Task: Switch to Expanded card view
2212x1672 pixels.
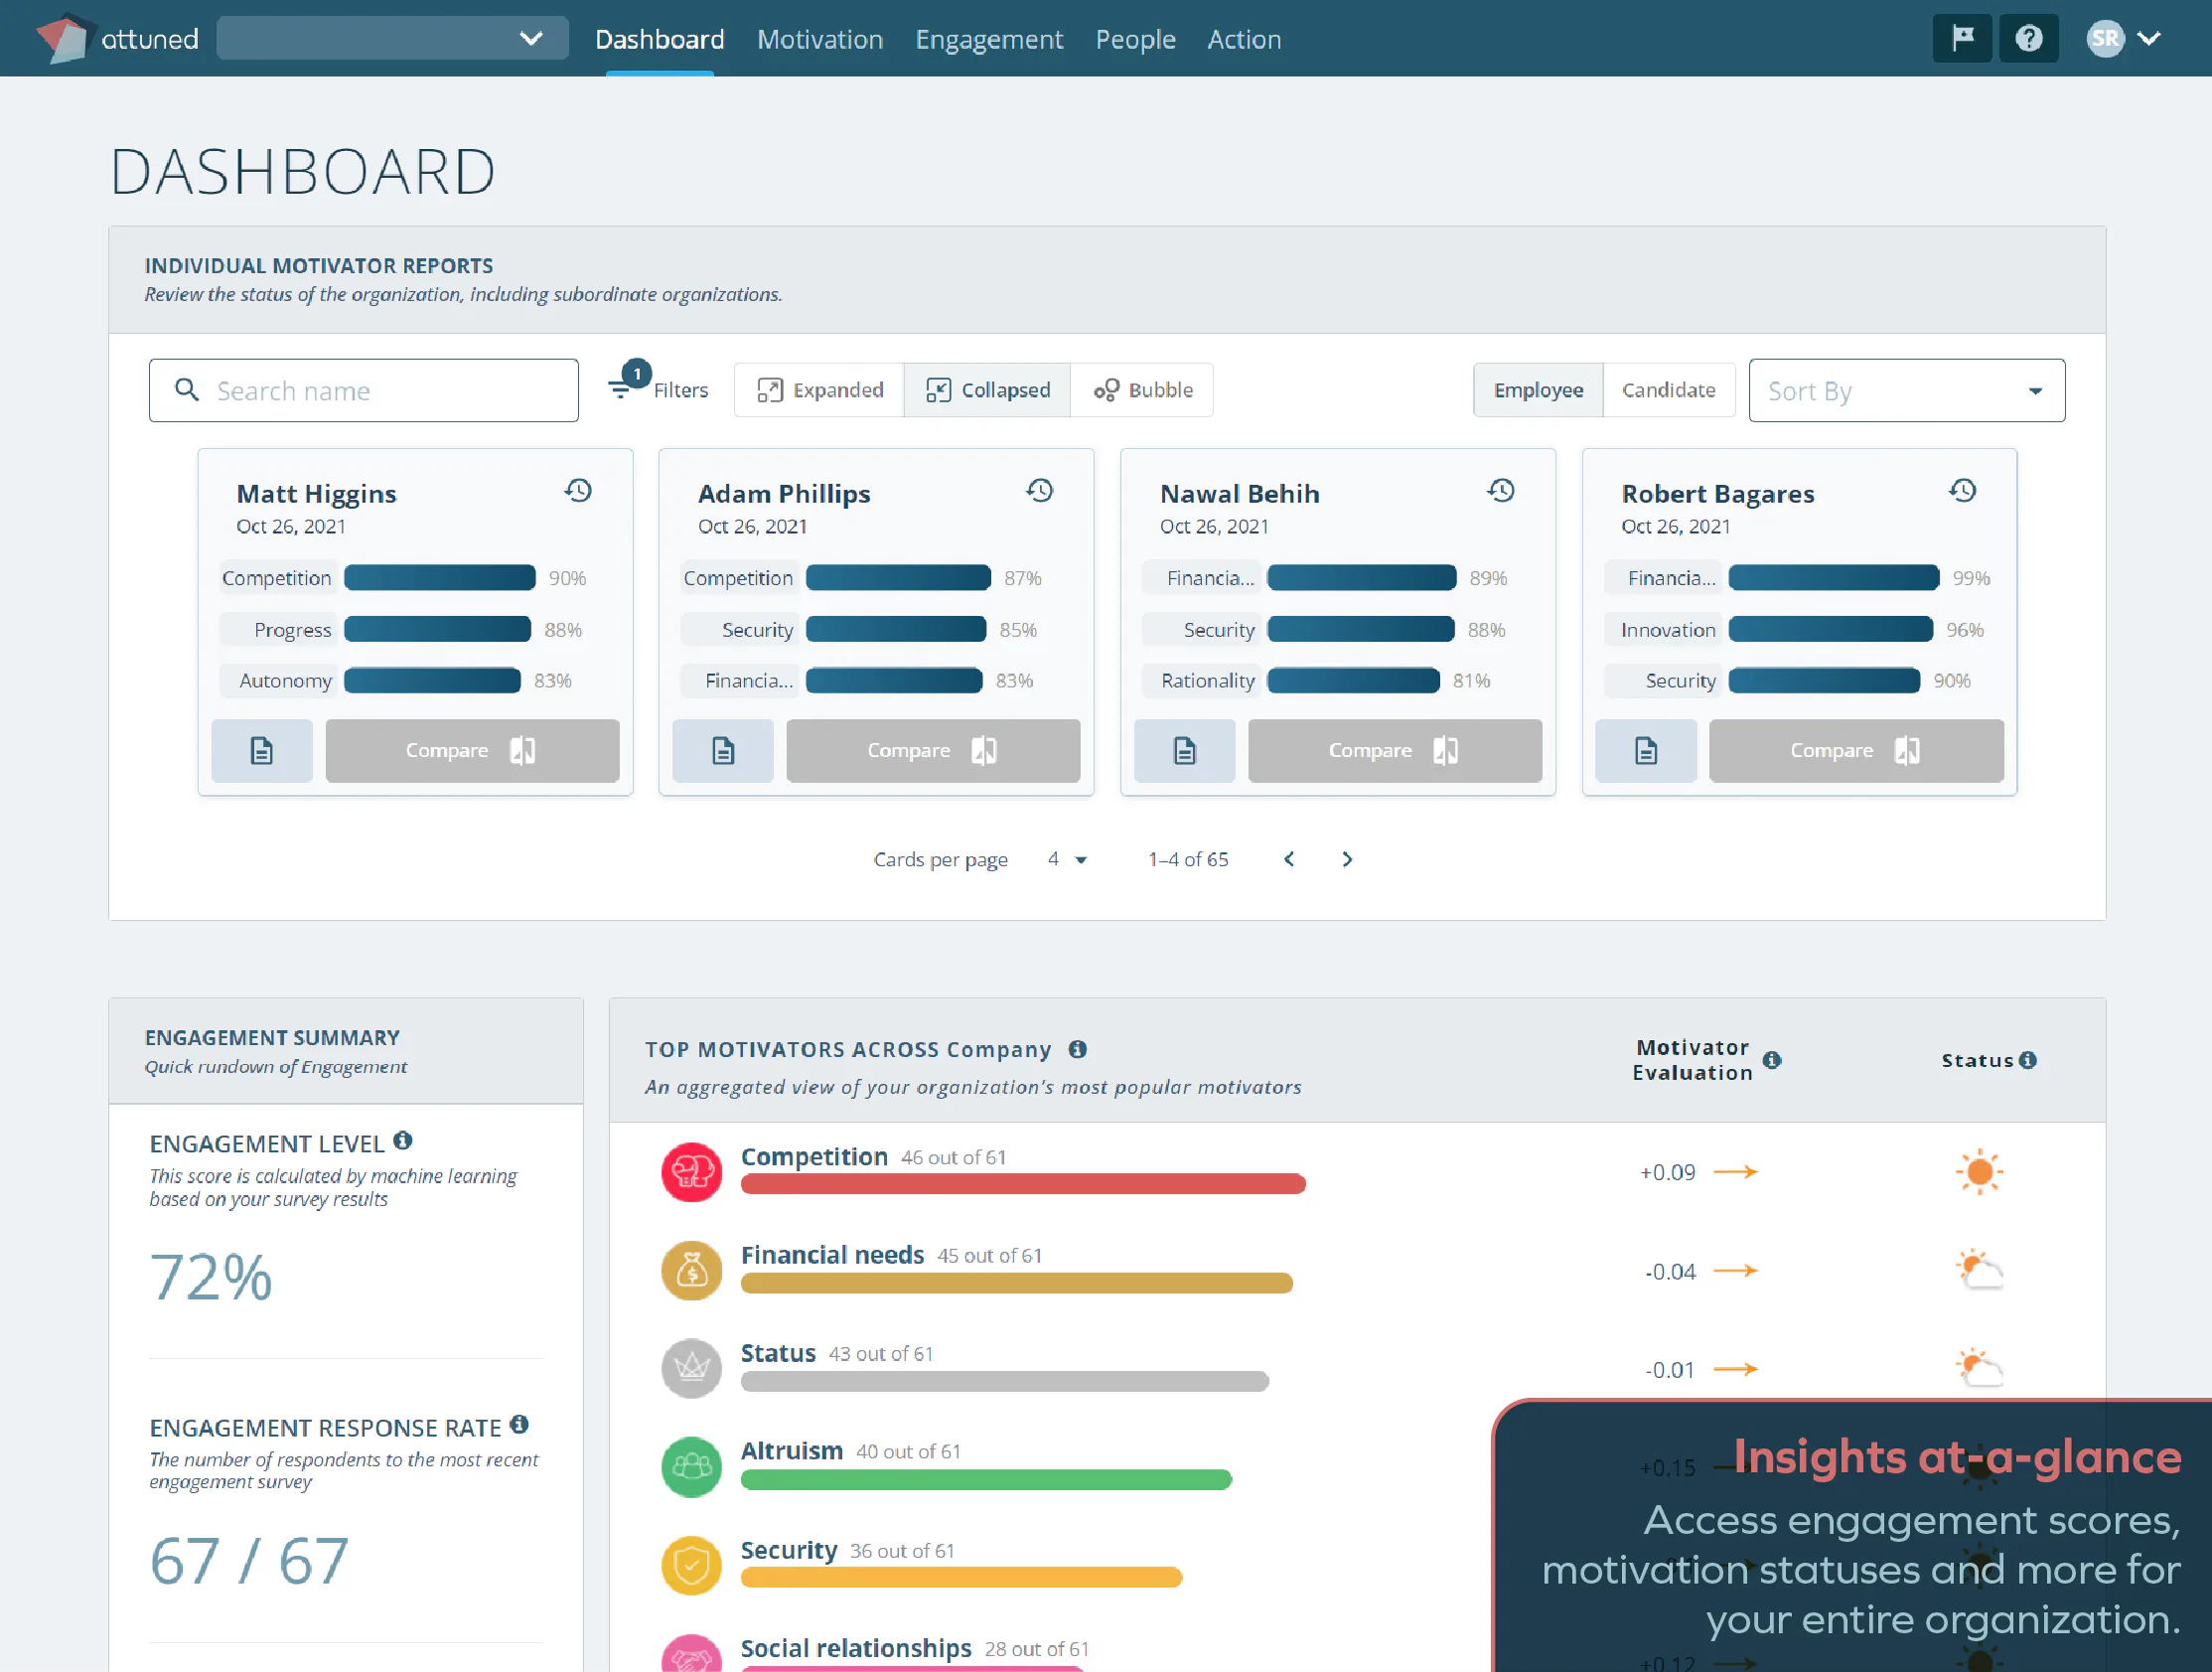Action: coord(819,390)
